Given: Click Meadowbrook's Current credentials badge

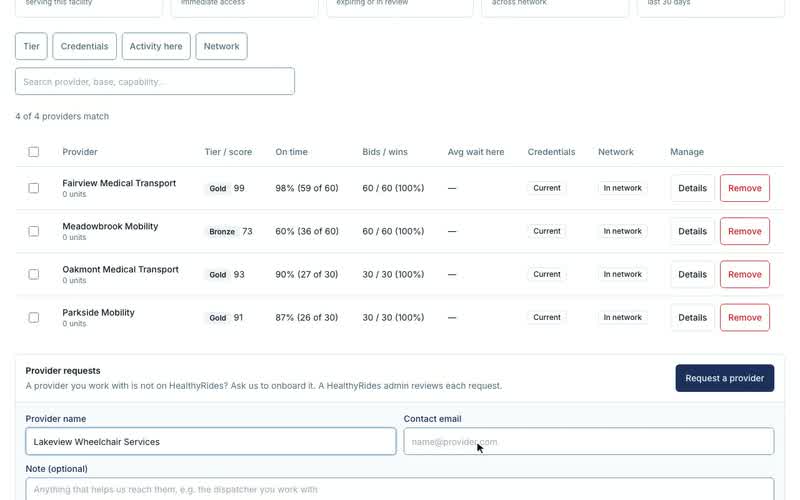Looking at the screenshot, I should tap(547, 231).
